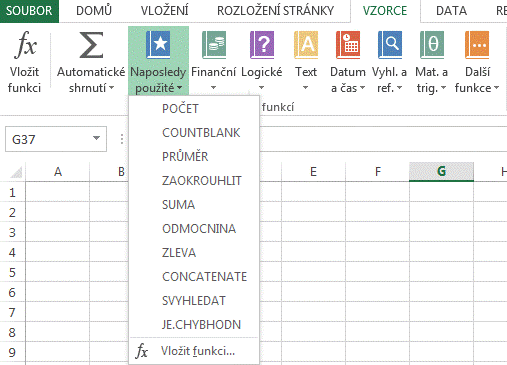Open Automatické shrnutí sigma icon
Viewport: 507px width, 365px height.
[91, 45]
